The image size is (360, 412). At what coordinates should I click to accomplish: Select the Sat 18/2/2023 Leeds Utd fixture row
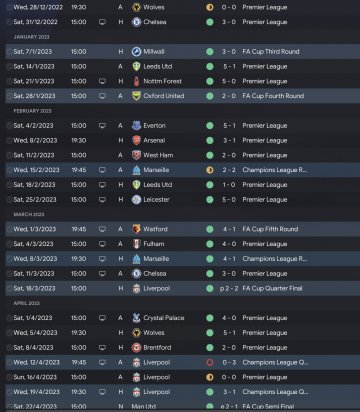(x=182, y=185)
